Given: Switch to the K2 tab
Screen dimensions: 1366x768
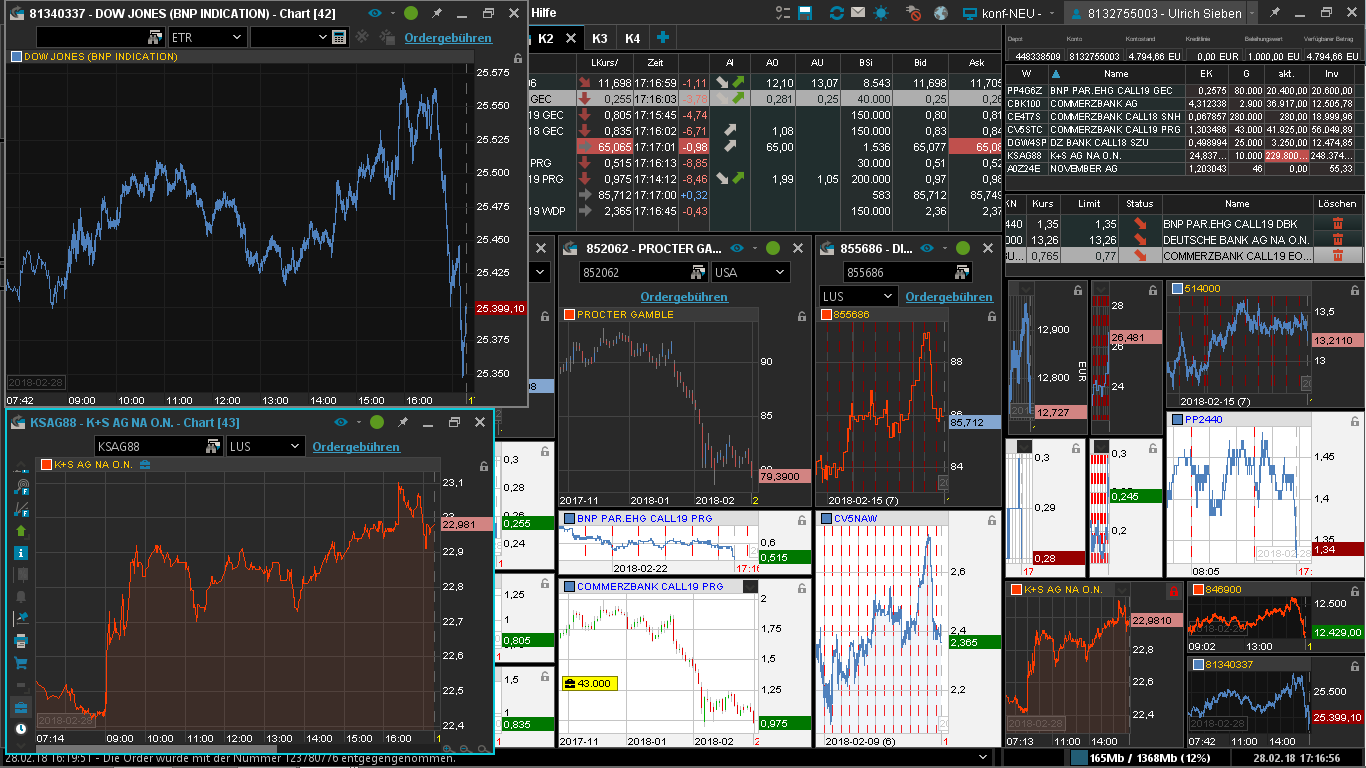Looking at the screenshot, I should coord(545,38).
